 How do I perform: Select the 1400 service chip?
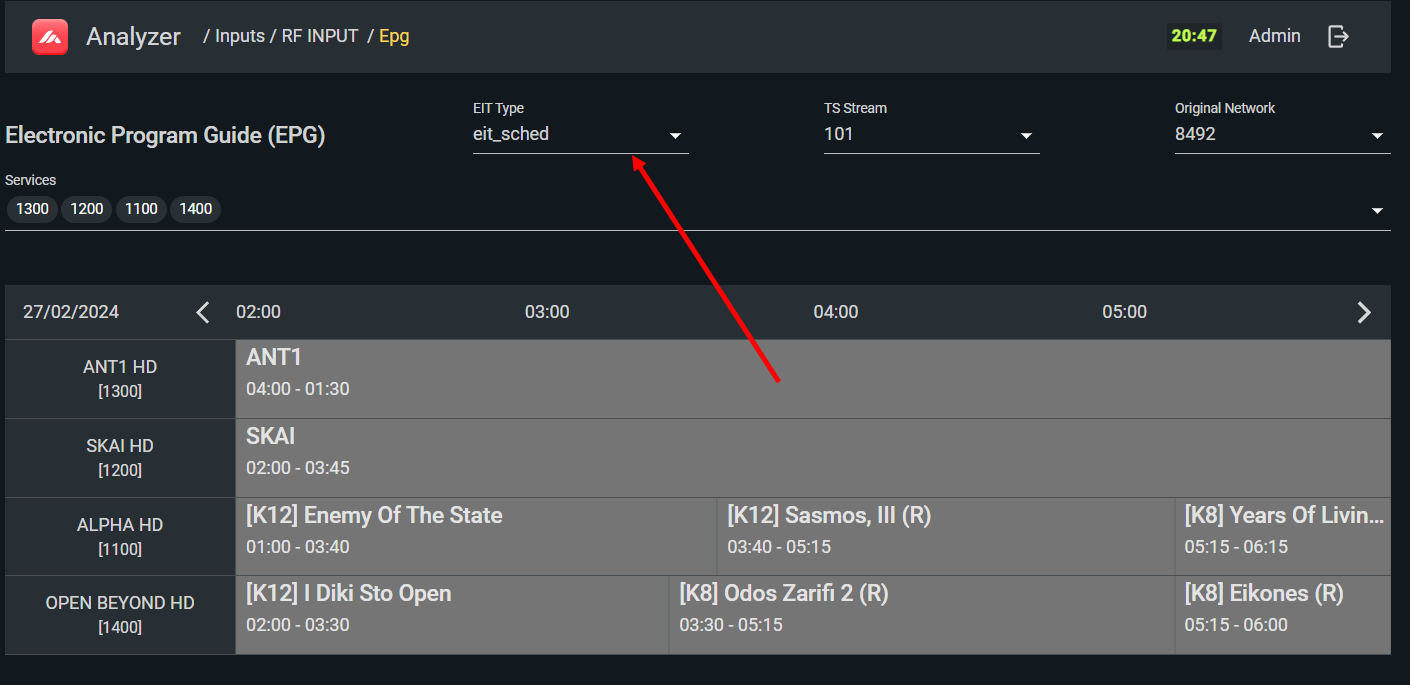point(196,209)
